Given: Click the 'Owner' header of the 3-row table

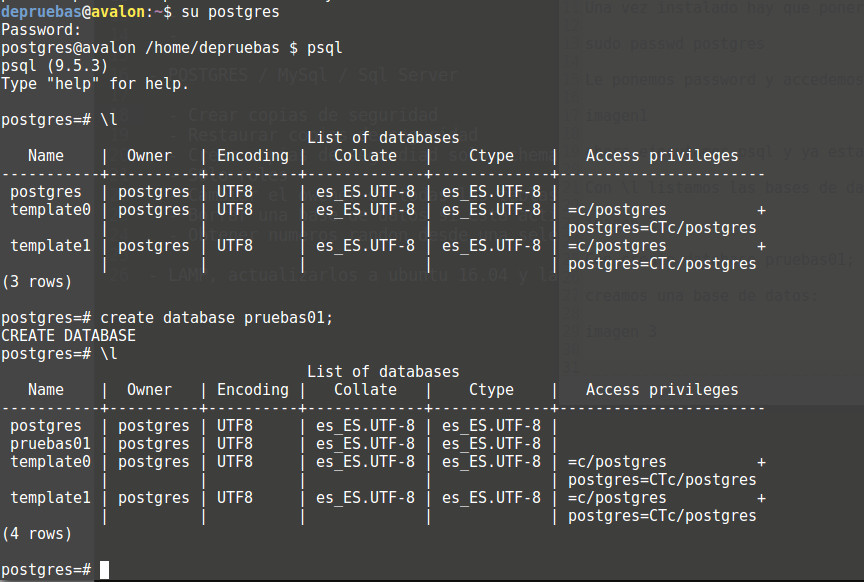Looking at the screenshot, I should click(x=149, y=156).
